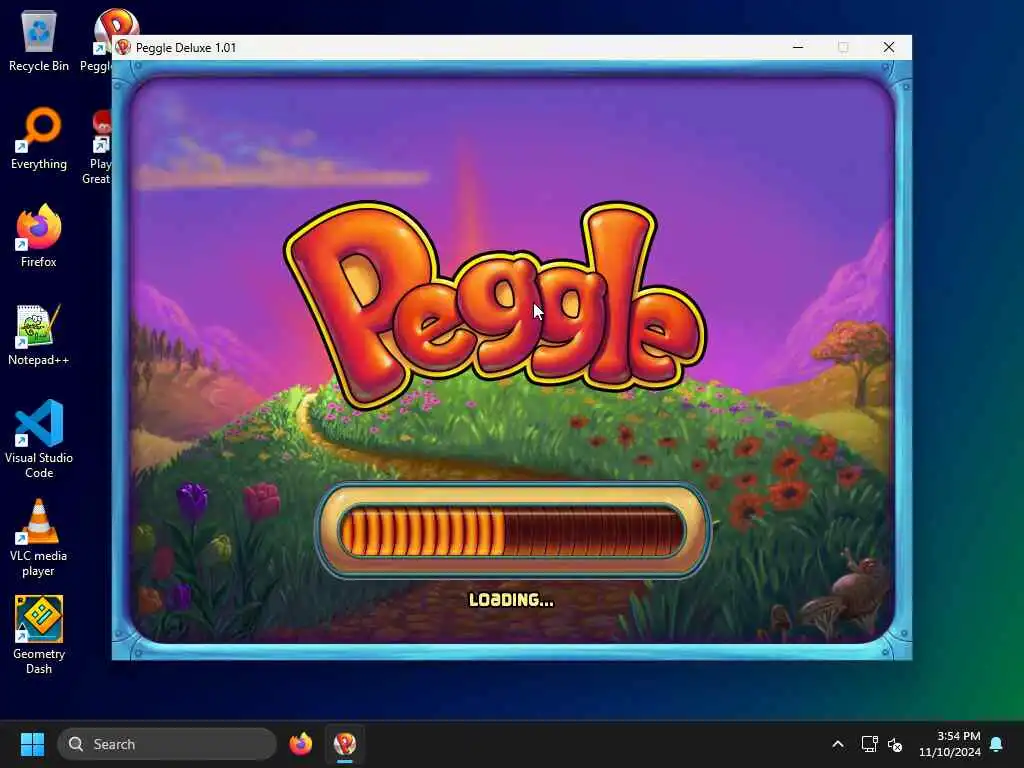Select the Visual Studio Code desktop shortcut
This screenshot has height=768, width=1024.
[x=39, y=439]
